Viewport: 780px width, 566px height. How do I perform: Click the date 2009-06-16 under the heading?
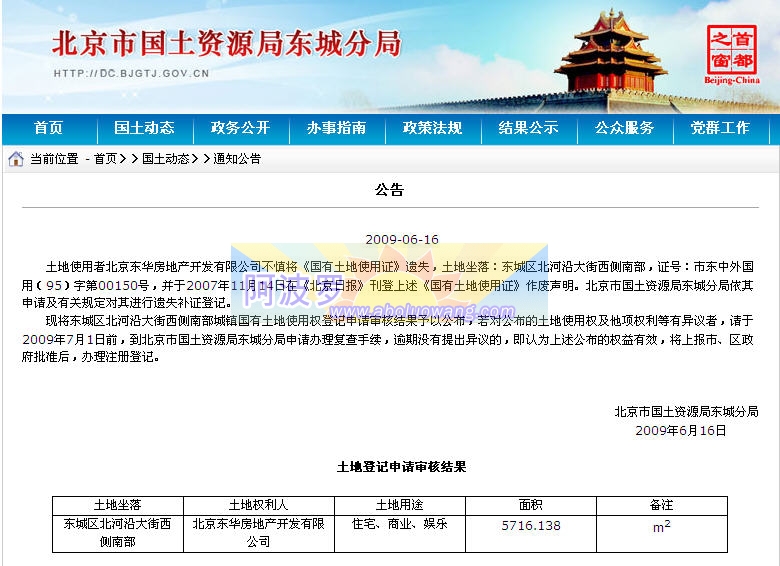(x=402, y=240)
